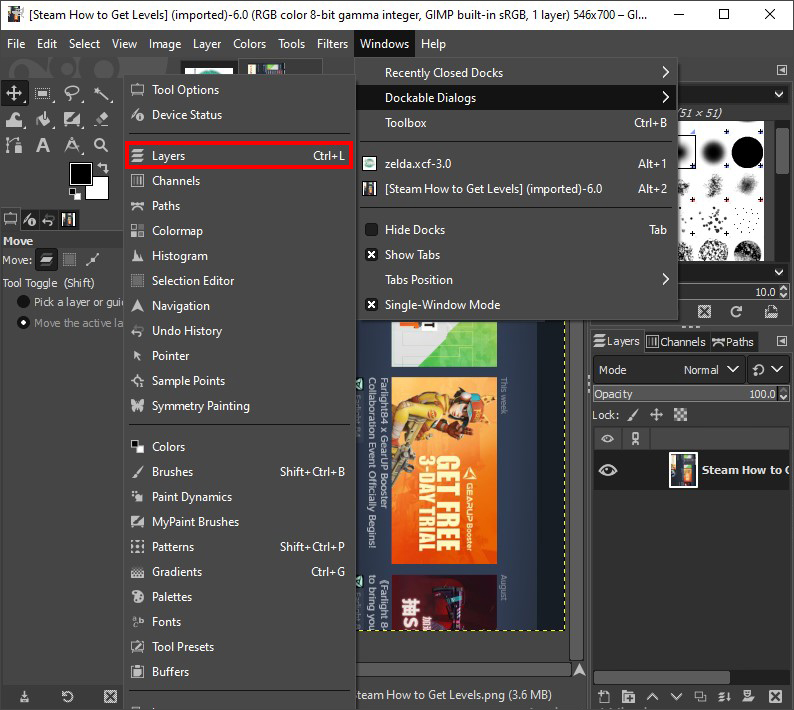Pick the Text tool in toolbox
The height and width of the screenshot is (710, 794).
tap(43, 146)
